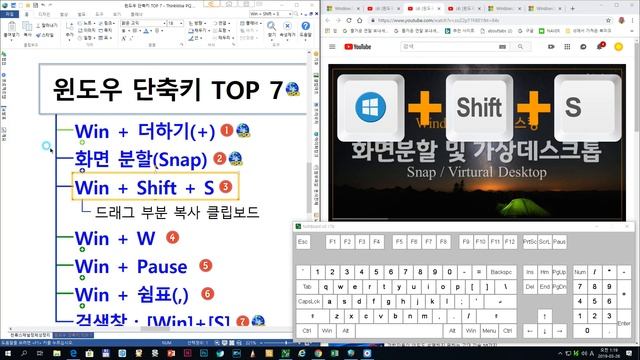Open hyperlink globe on Win + 더하기(+) node

tap(243, 131)
